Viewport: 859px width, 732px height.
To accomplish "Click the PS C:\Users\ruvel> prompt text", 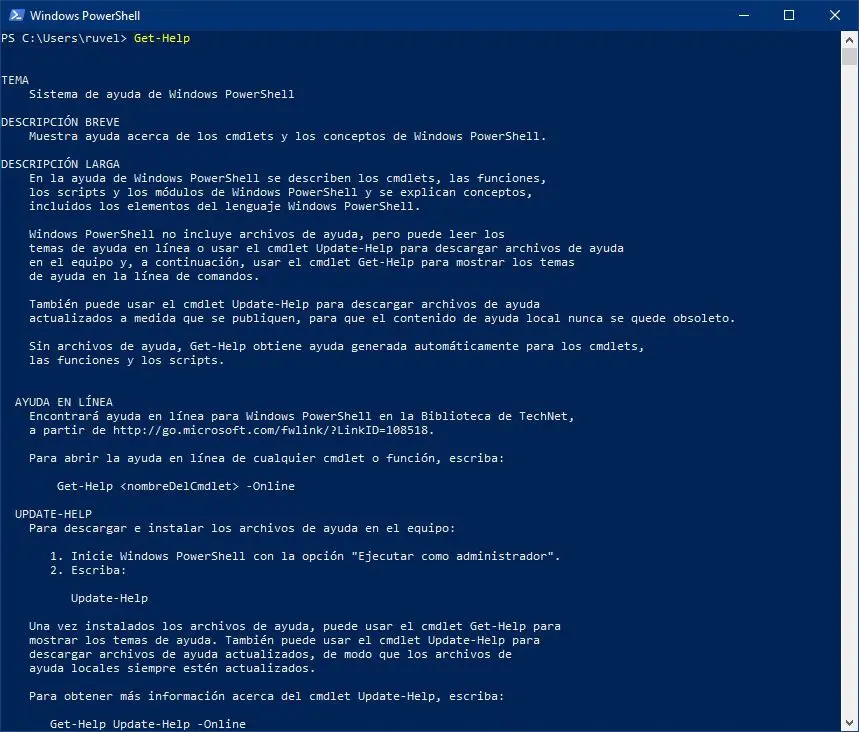I will [64, 38].
